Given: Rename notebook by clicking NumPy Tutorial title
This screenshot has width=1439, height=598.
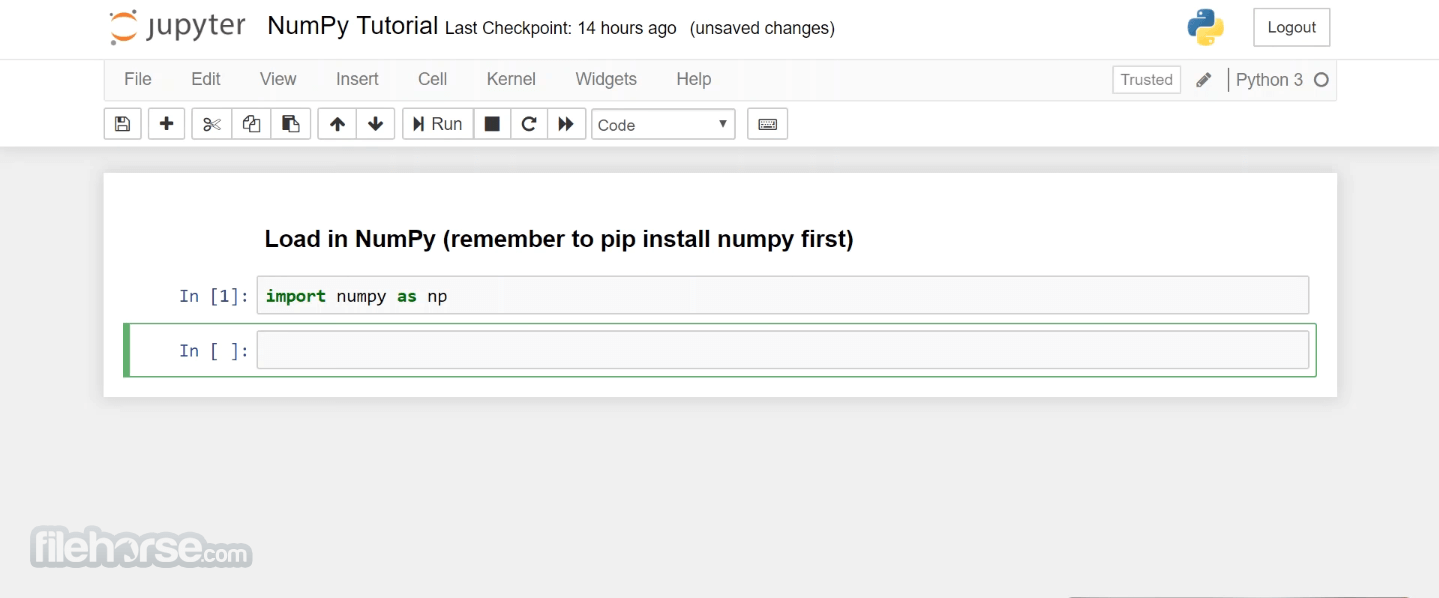Looking at the screenshot, I should click(352, 26).
